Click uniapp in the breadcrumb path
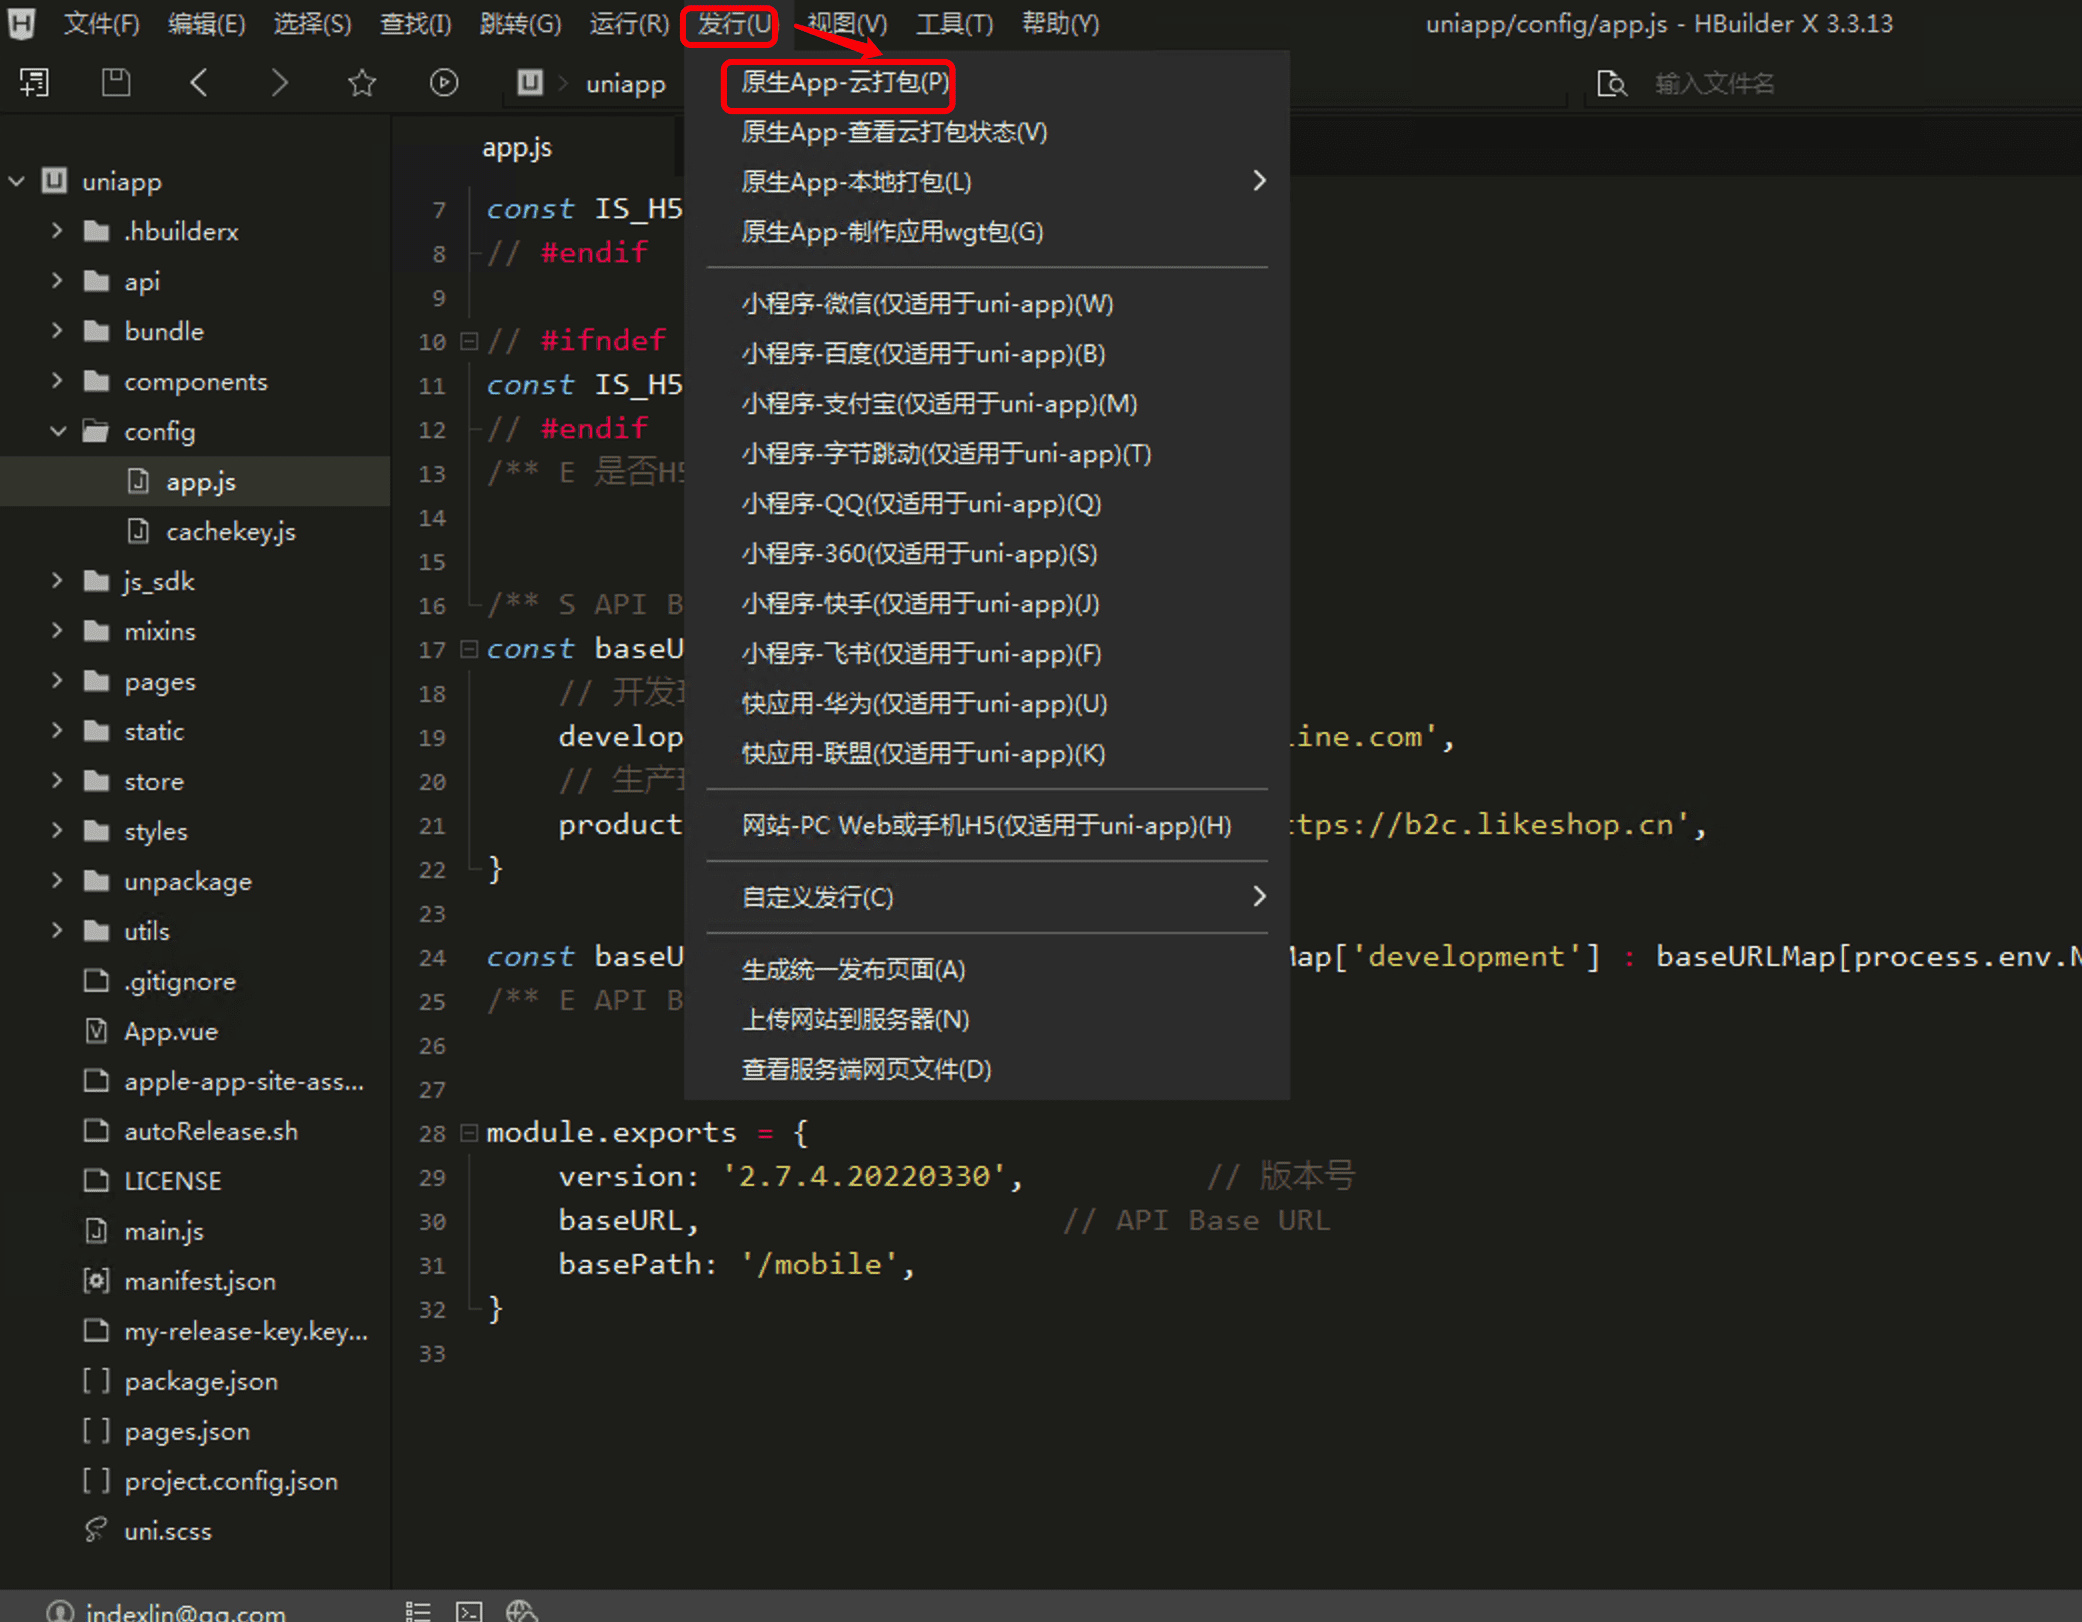This screenshot has width=2082, height=1622. [x=626, y=84]
